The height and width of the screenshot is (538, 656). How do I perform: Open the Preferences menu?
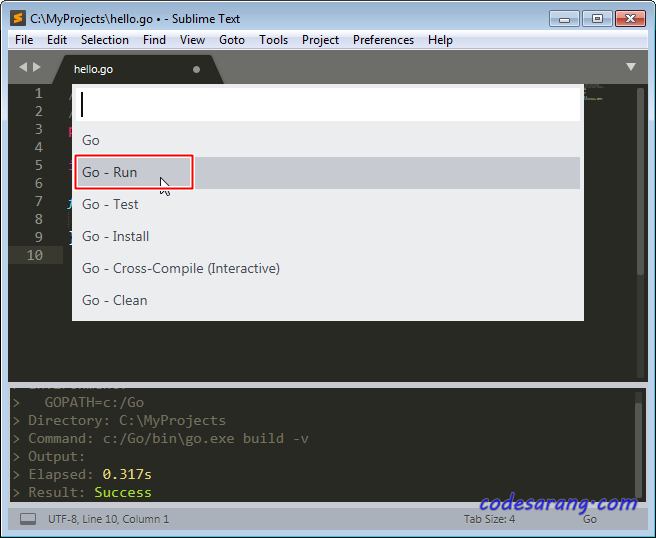click(383, 40)
